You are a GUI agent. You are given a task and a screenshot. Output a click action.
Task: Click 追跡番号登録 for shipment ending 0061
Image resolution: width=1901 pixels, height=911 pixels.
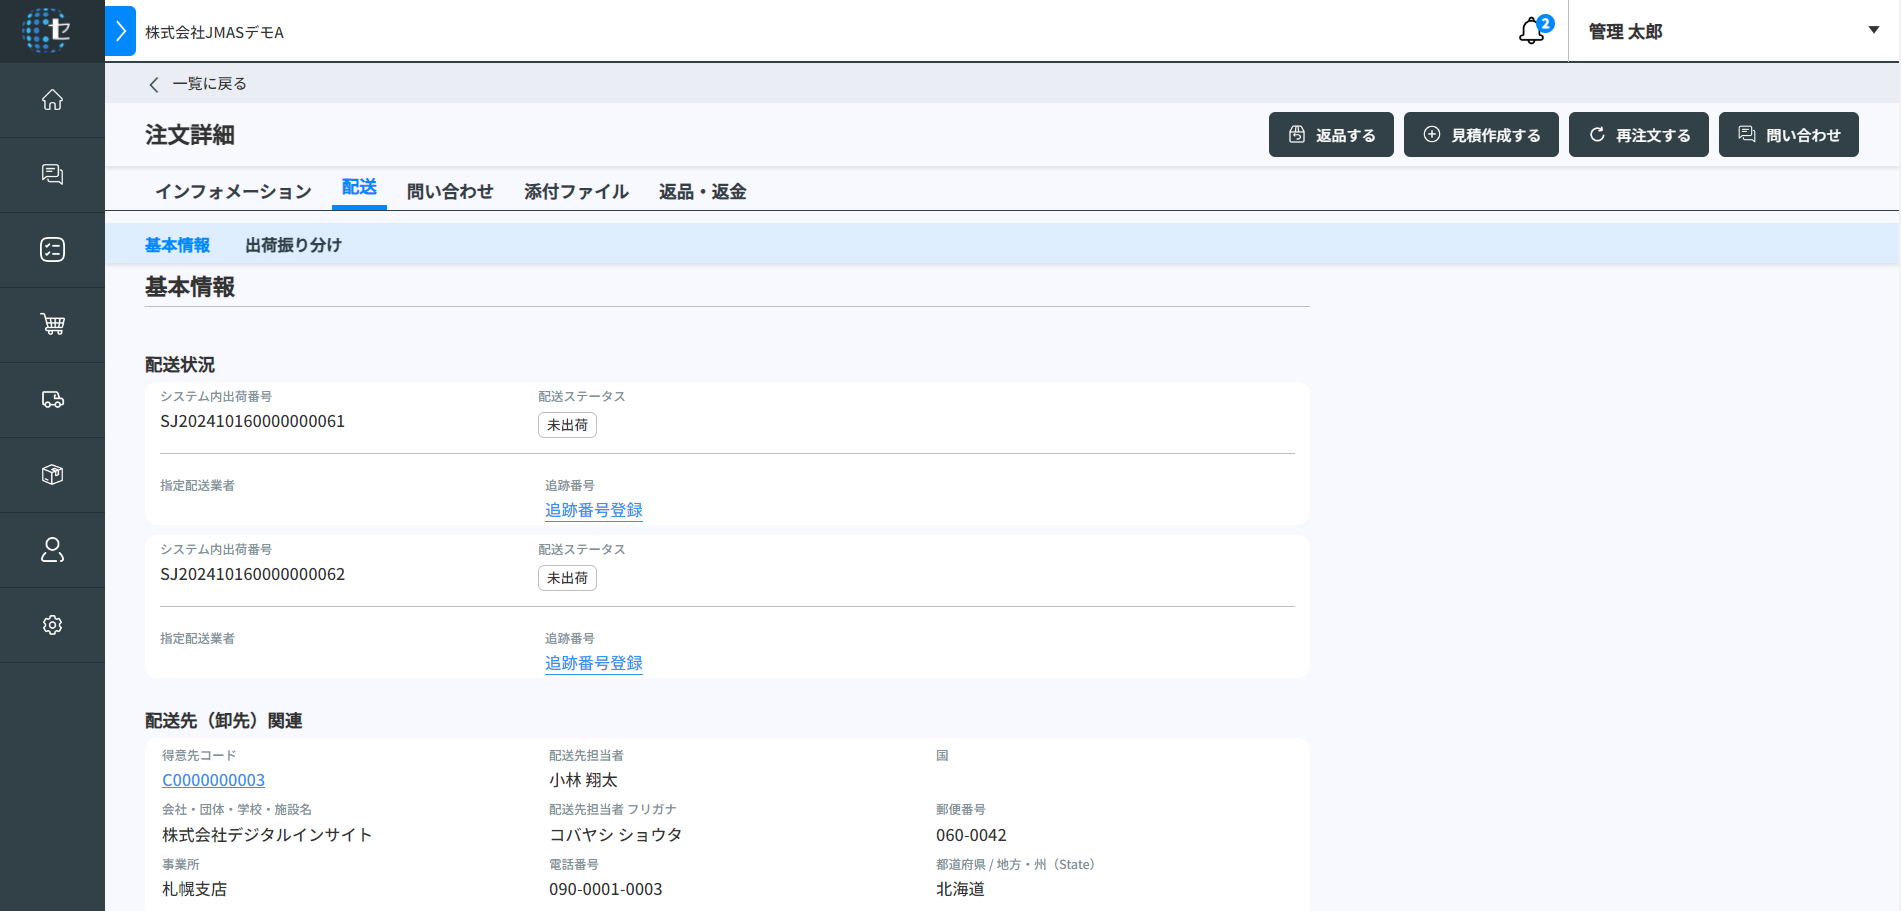(x=593, y=510)
